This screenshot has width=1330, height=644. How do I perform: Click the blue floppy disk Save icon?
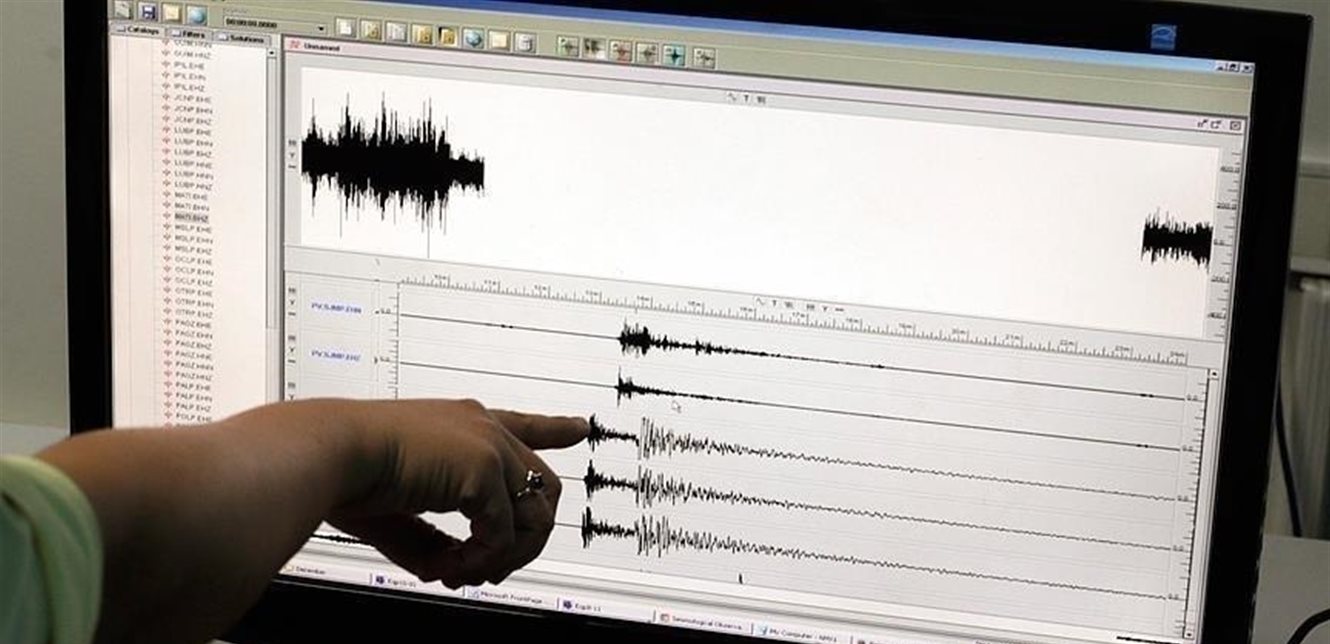149,11
